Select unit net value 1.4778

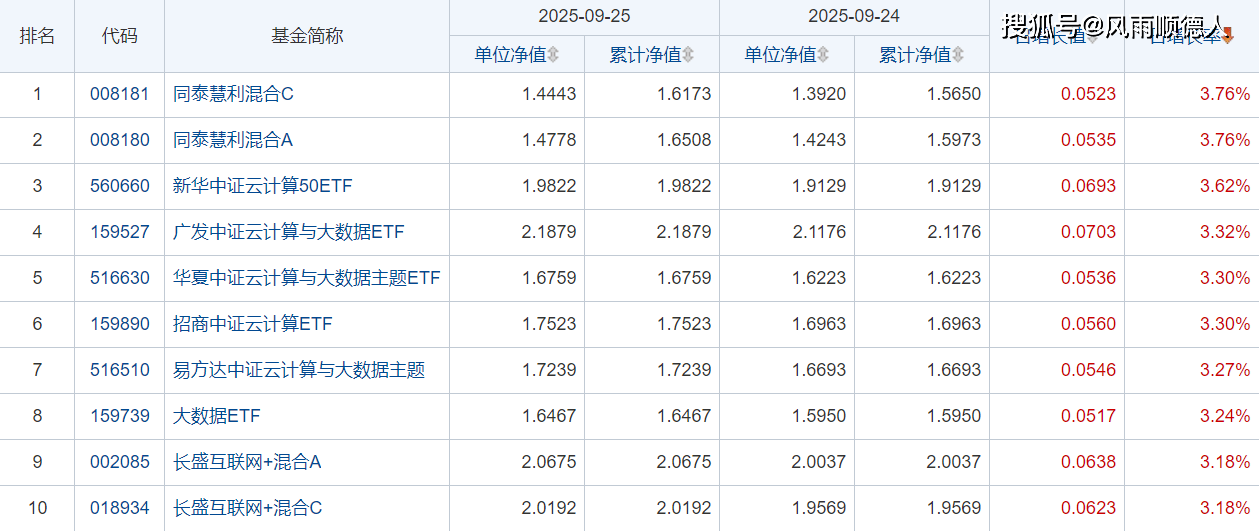(549, 140)
